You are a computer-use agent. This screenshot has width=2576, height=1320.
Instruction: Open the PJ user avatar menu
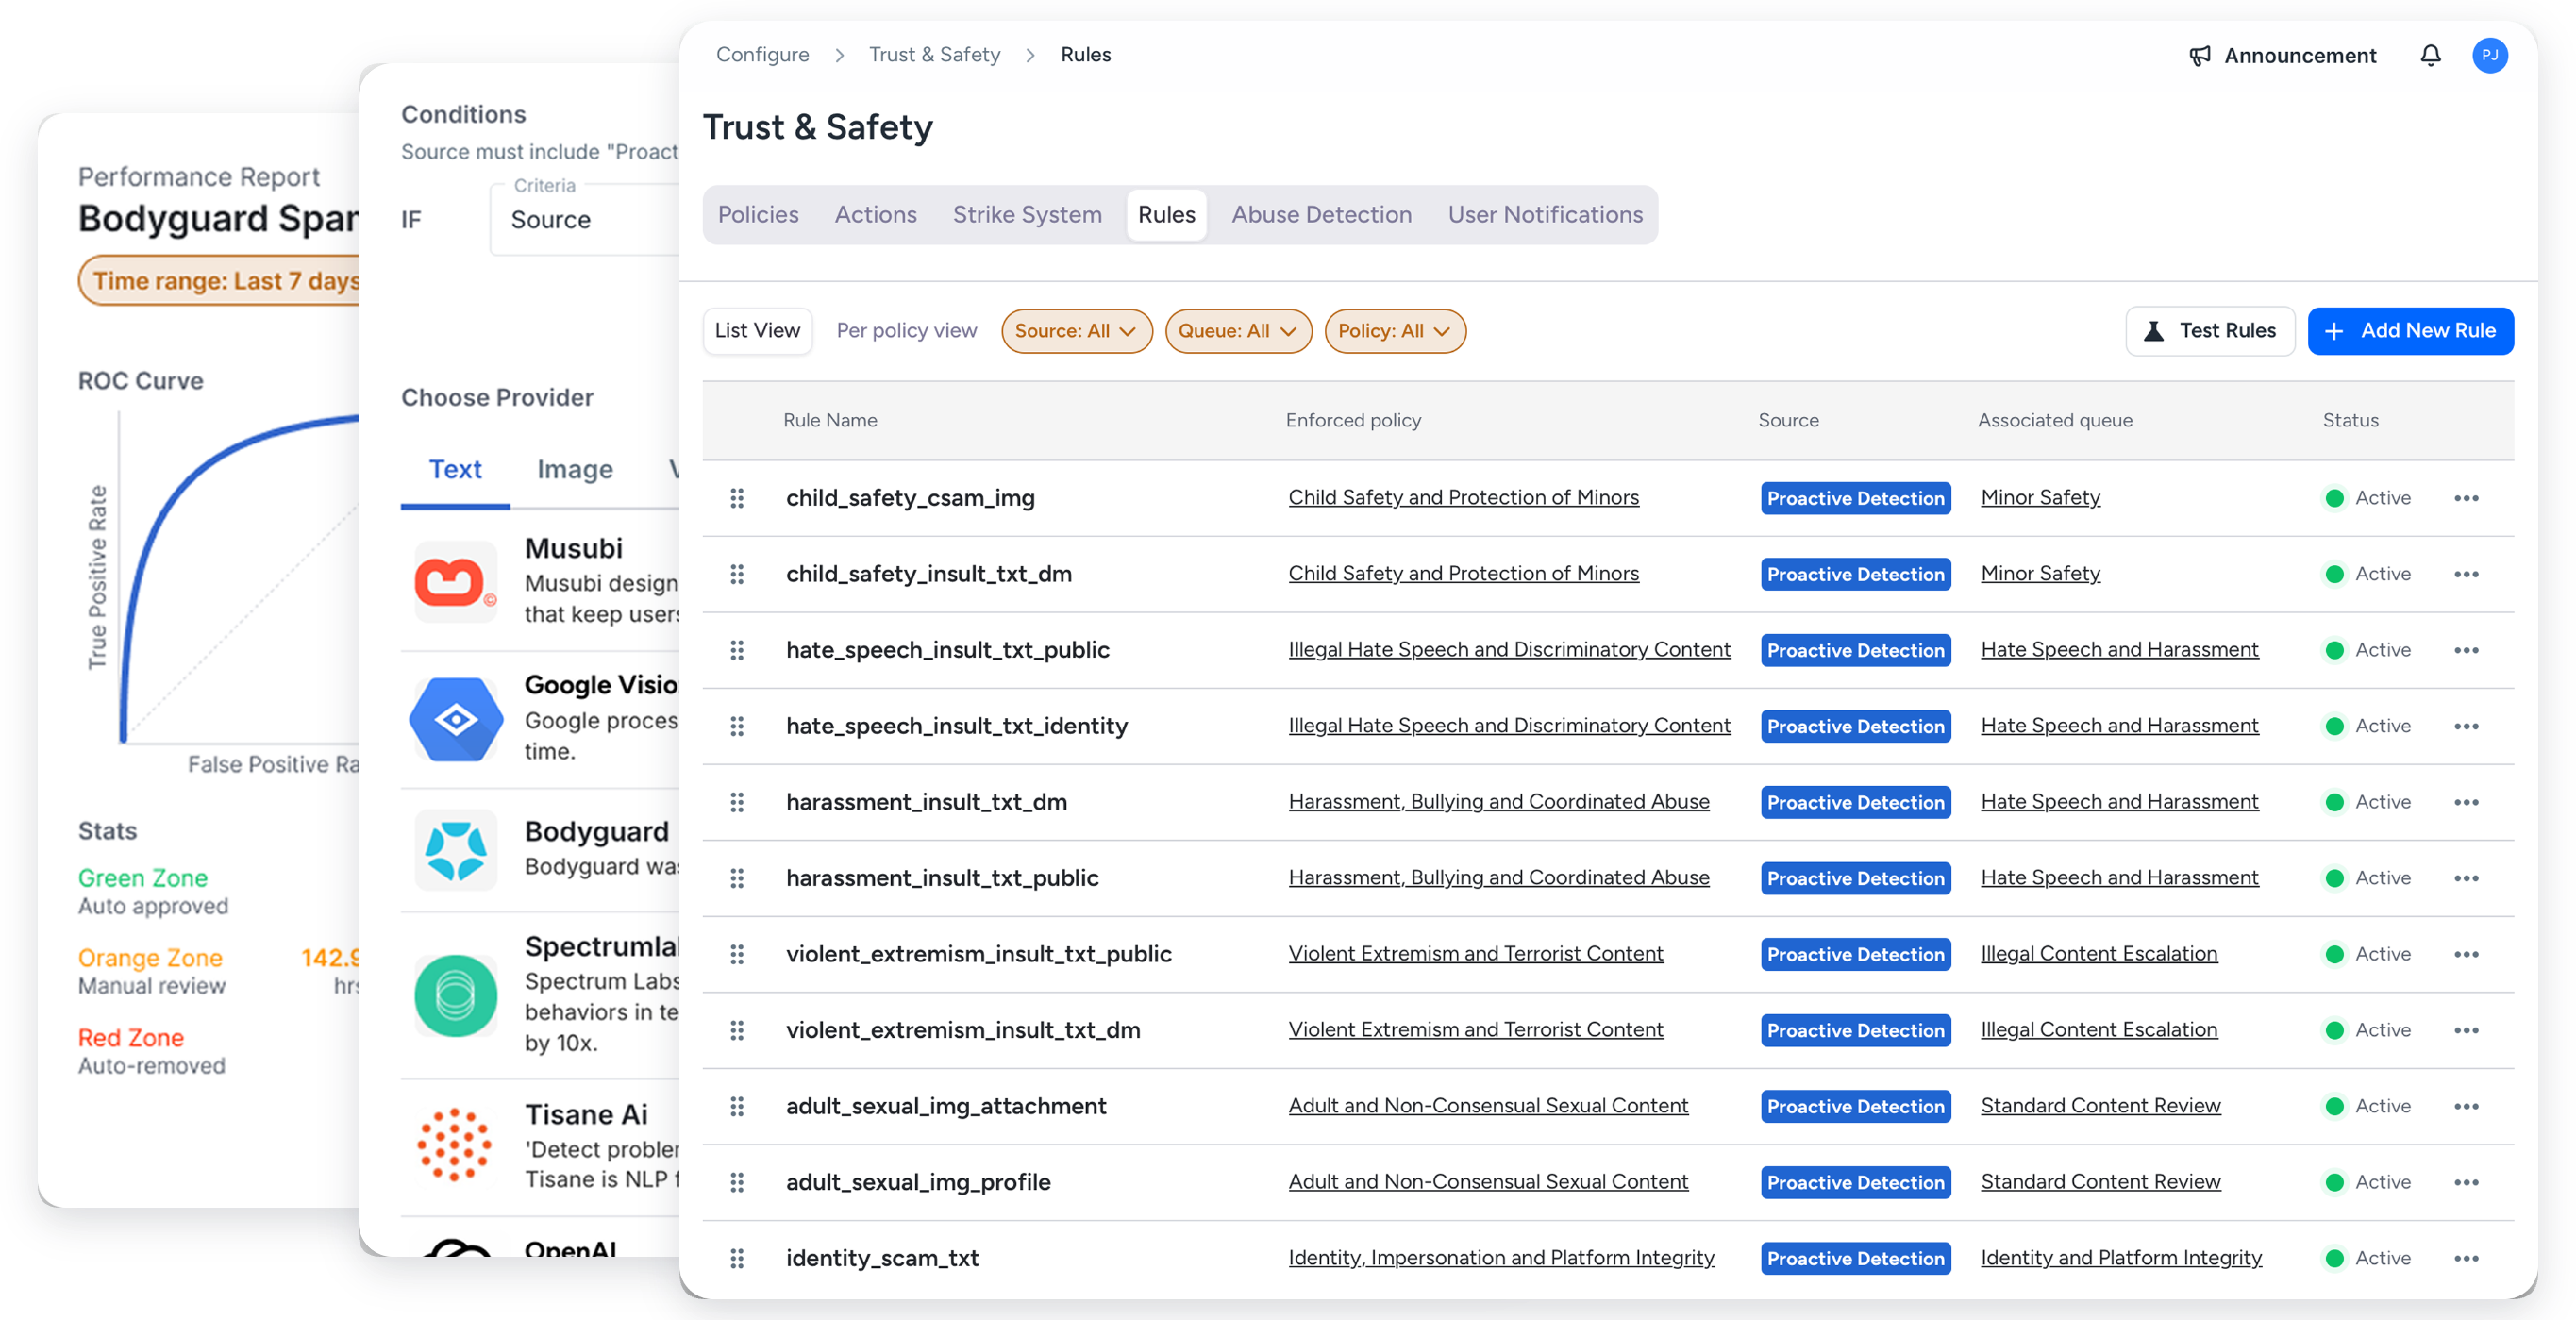pyautogui.click(x=2490, y=55)
